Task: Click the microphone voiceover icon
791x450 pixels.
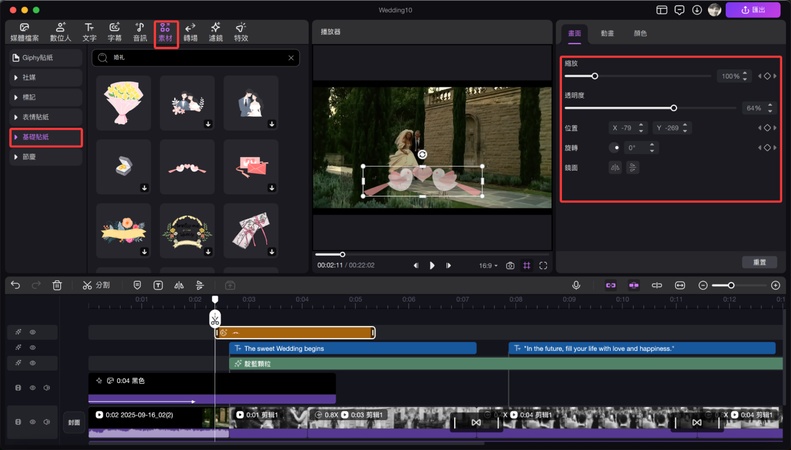Action: (x=576, y=285)
